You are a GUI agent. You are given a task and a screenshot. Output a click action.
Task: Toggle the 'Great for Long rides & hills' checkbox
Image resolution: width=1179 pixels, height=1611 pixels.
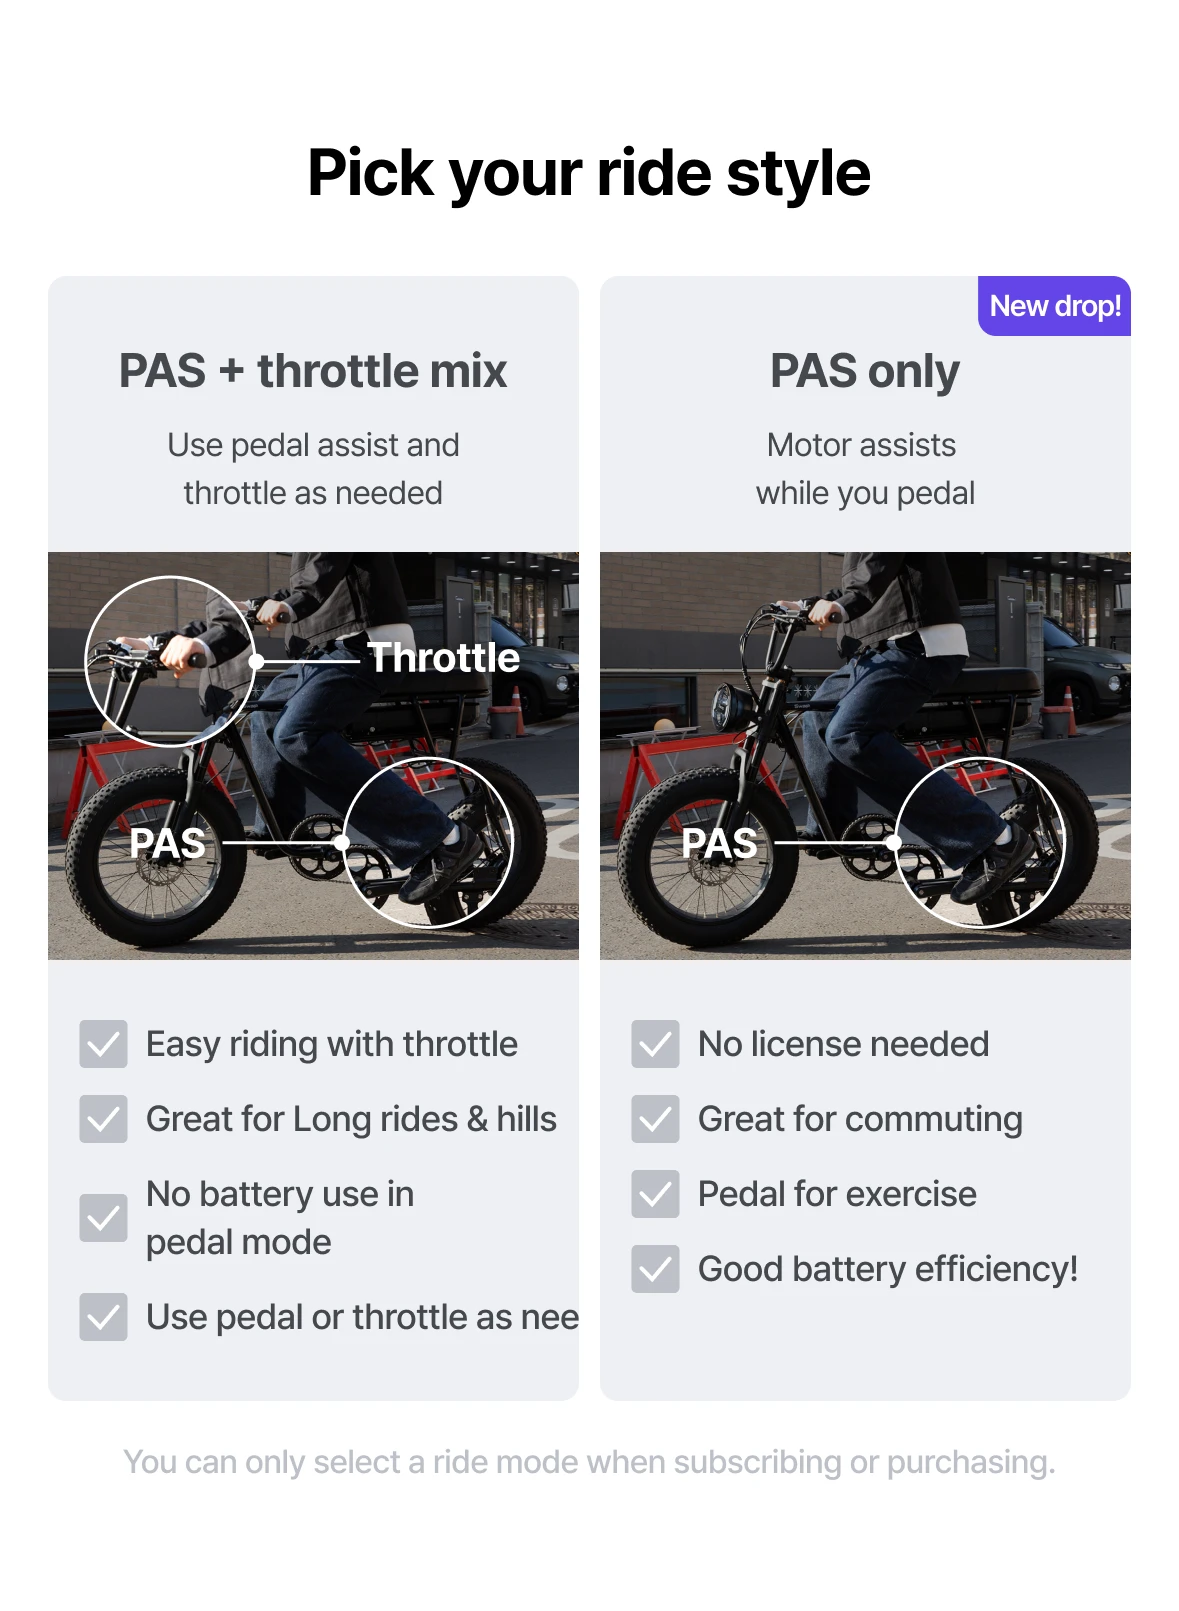[104, 1119]
